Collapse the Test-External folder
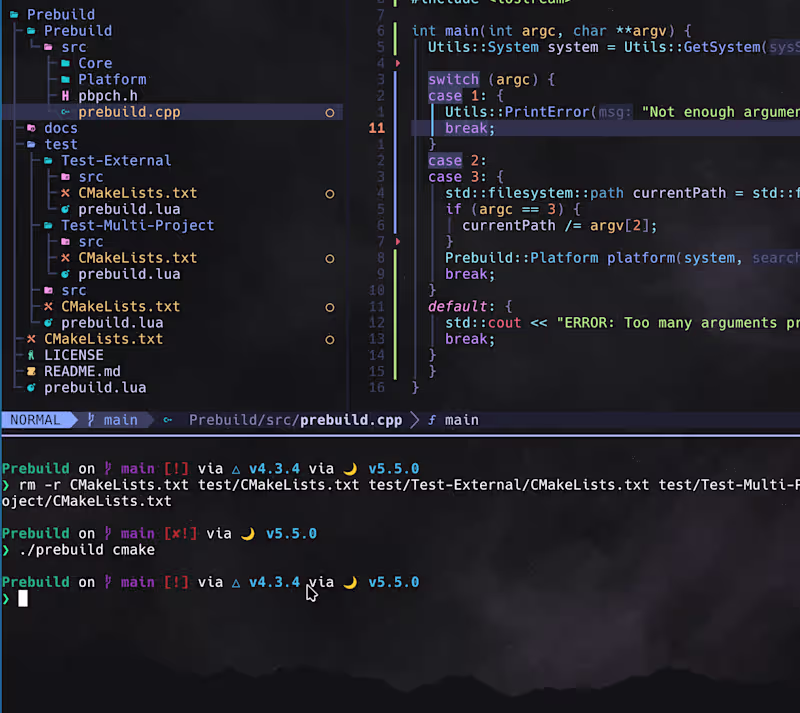Viewport: 800px width, 713px height. [x=48, y=161]
